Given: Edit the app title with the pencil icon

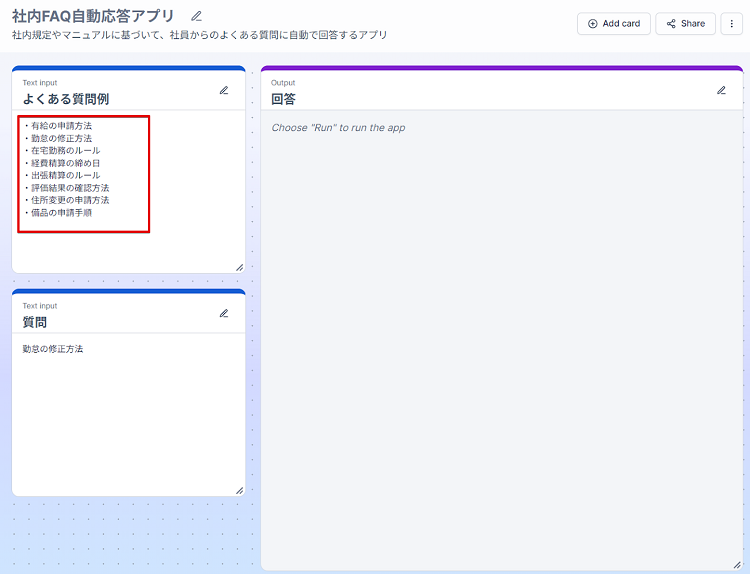Looking at the screenshot, I should point(196,16).
